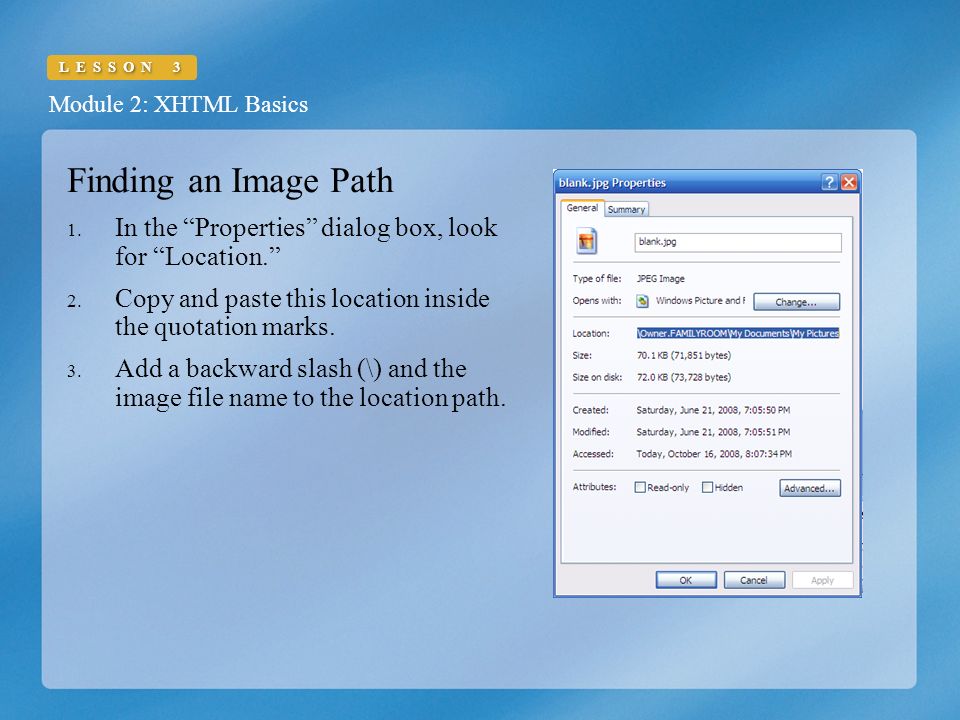Screen dimensions: 960x720
Task: Click the Change... button
Action: point(796,302)
